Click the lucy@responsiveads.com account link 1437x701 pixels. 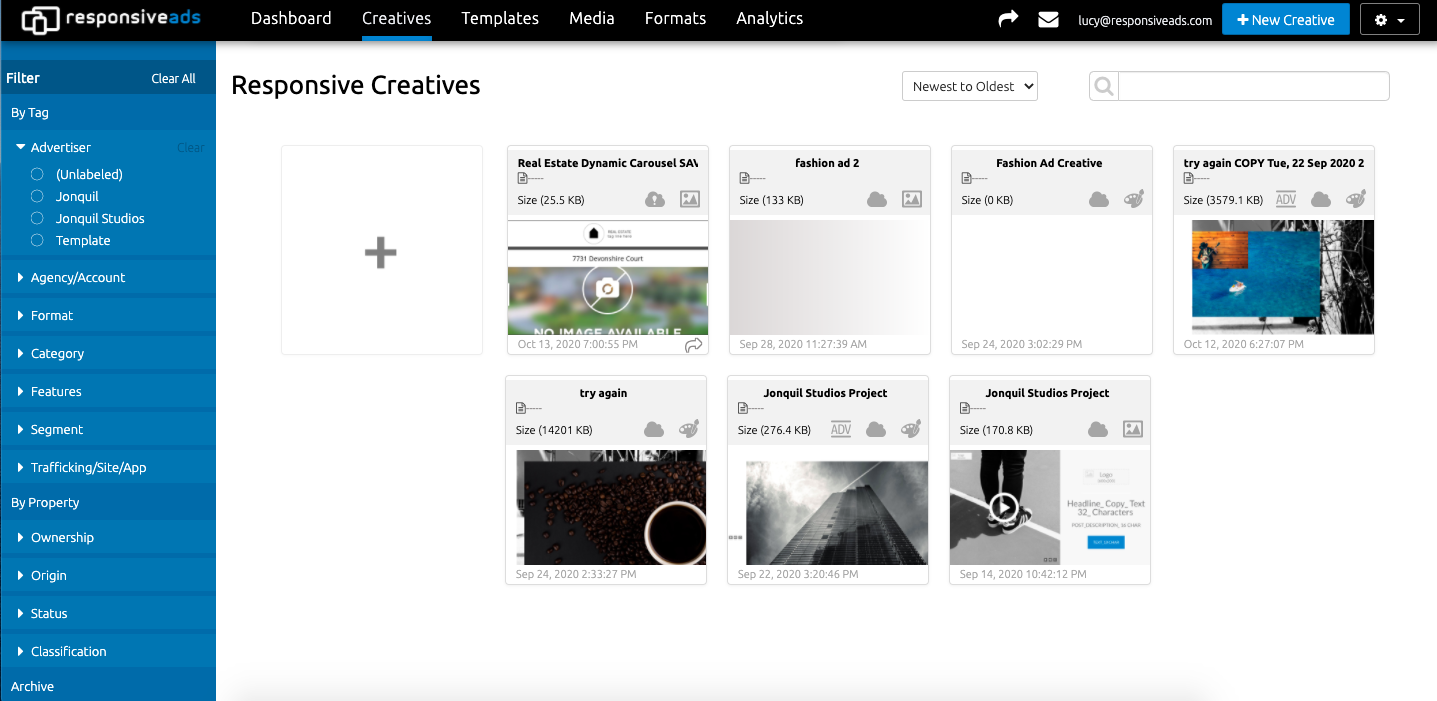point(1145,20)
